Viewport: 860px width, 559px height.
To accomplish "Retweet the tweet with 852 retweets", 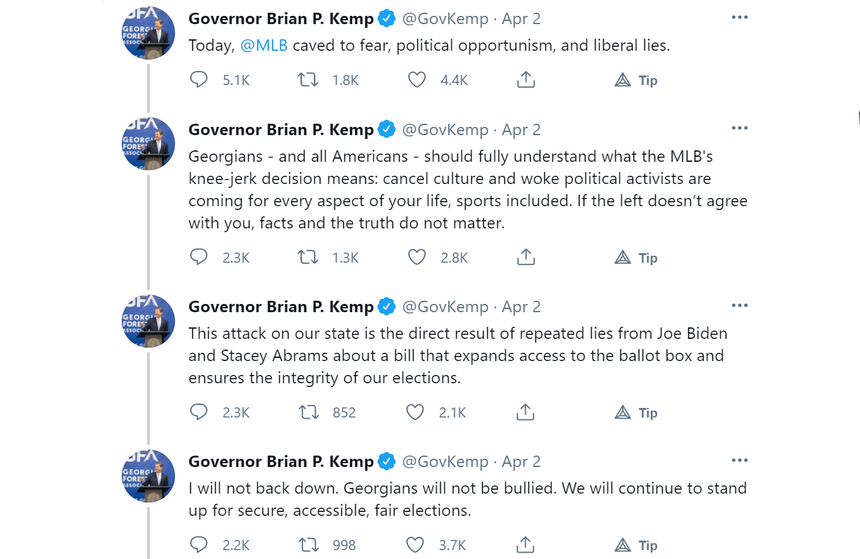I will click(308, 412).
